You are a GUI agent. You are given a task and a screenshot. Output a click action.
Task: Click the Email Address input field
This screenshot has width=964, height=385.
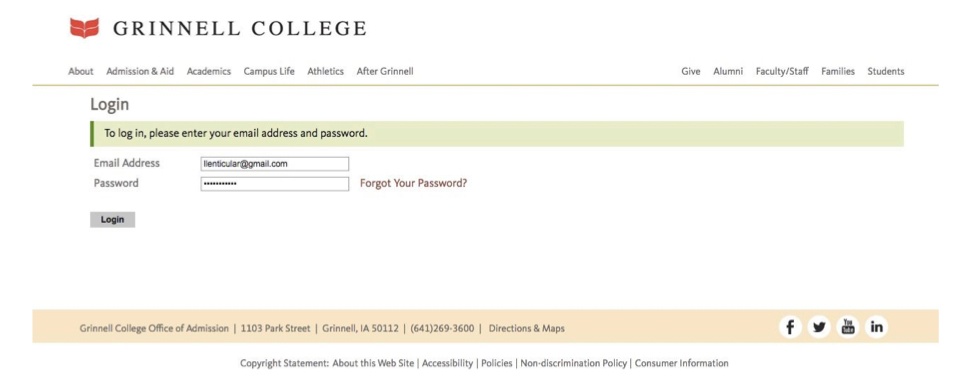pyautogui.click(x=275, y=164)
